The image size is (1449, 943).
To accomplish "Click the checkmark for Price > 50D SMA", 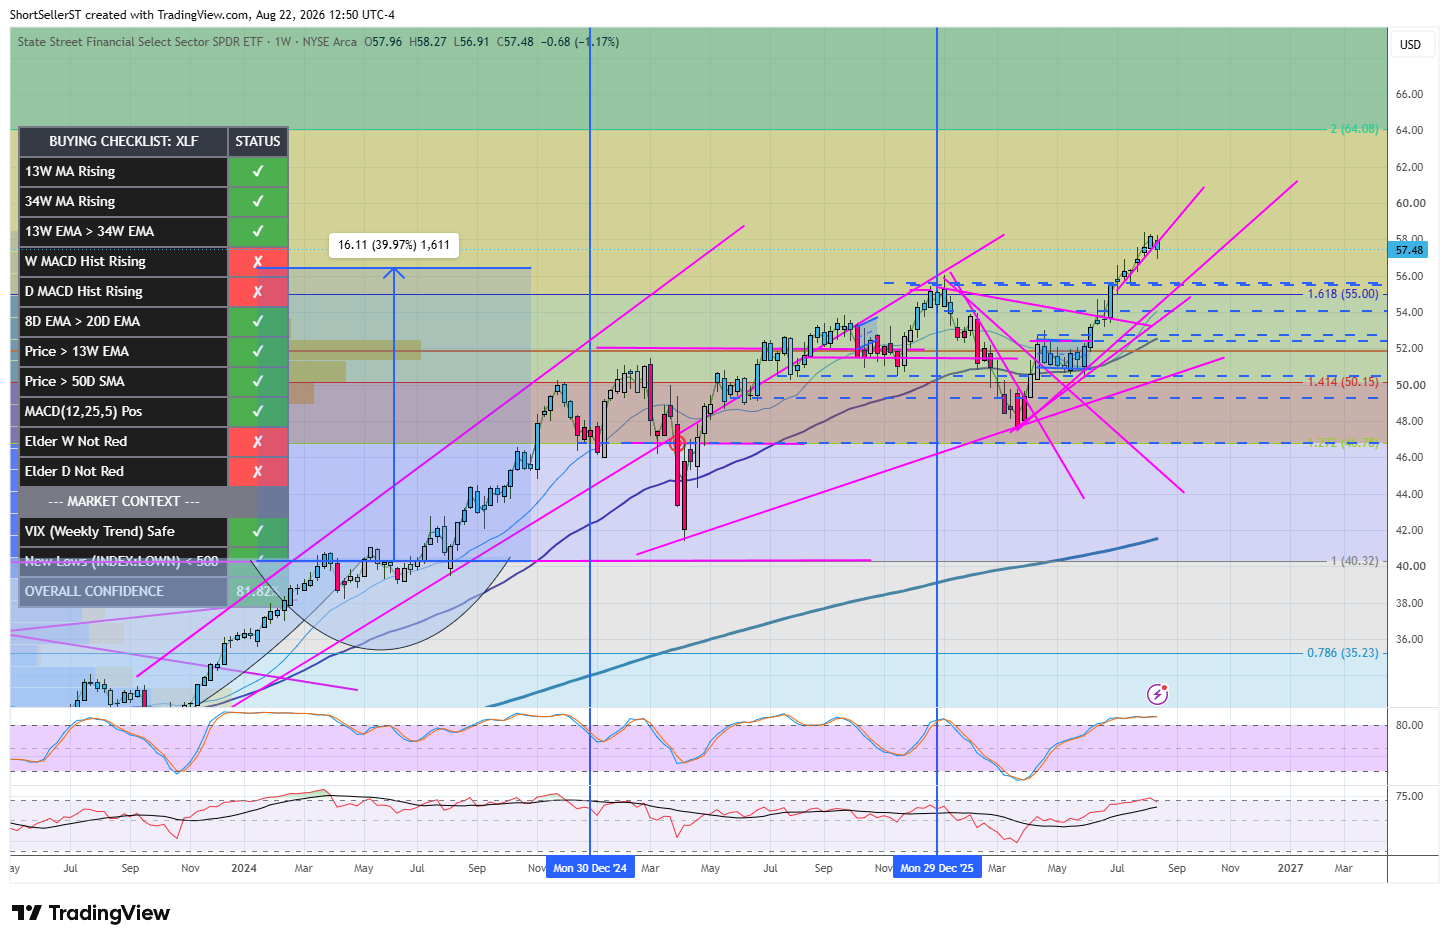I will [258, 381].
